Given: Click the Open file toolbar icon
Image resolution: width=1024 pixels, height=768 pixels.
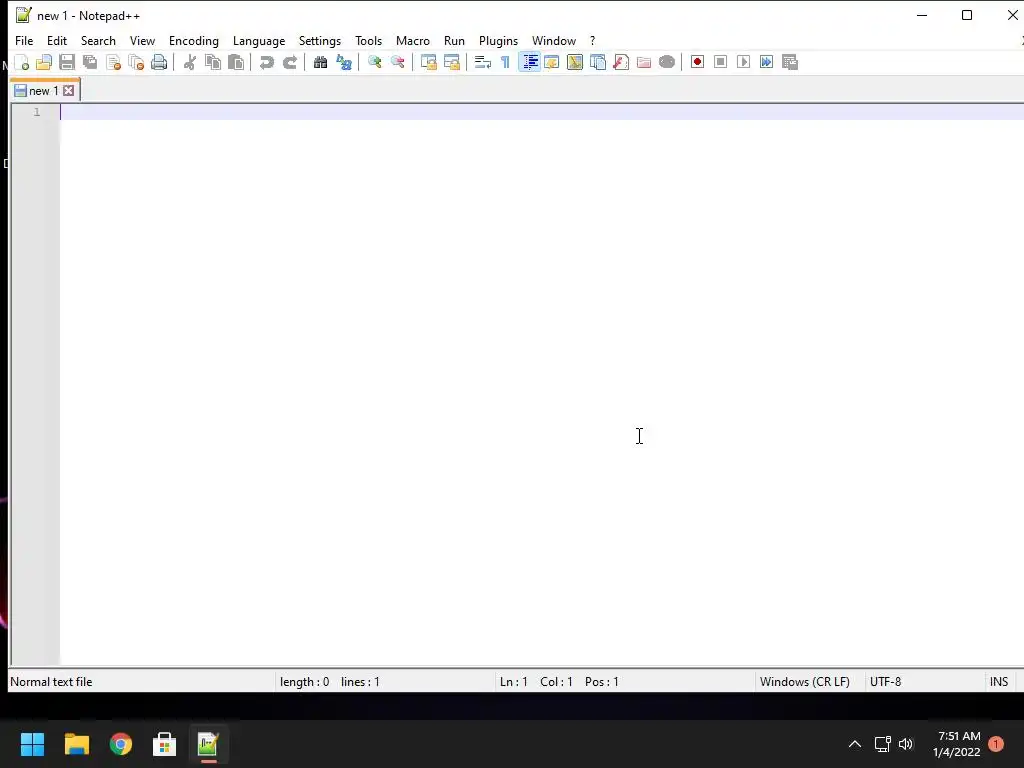Looking at the screenshot, I should [x=44, y=62].
